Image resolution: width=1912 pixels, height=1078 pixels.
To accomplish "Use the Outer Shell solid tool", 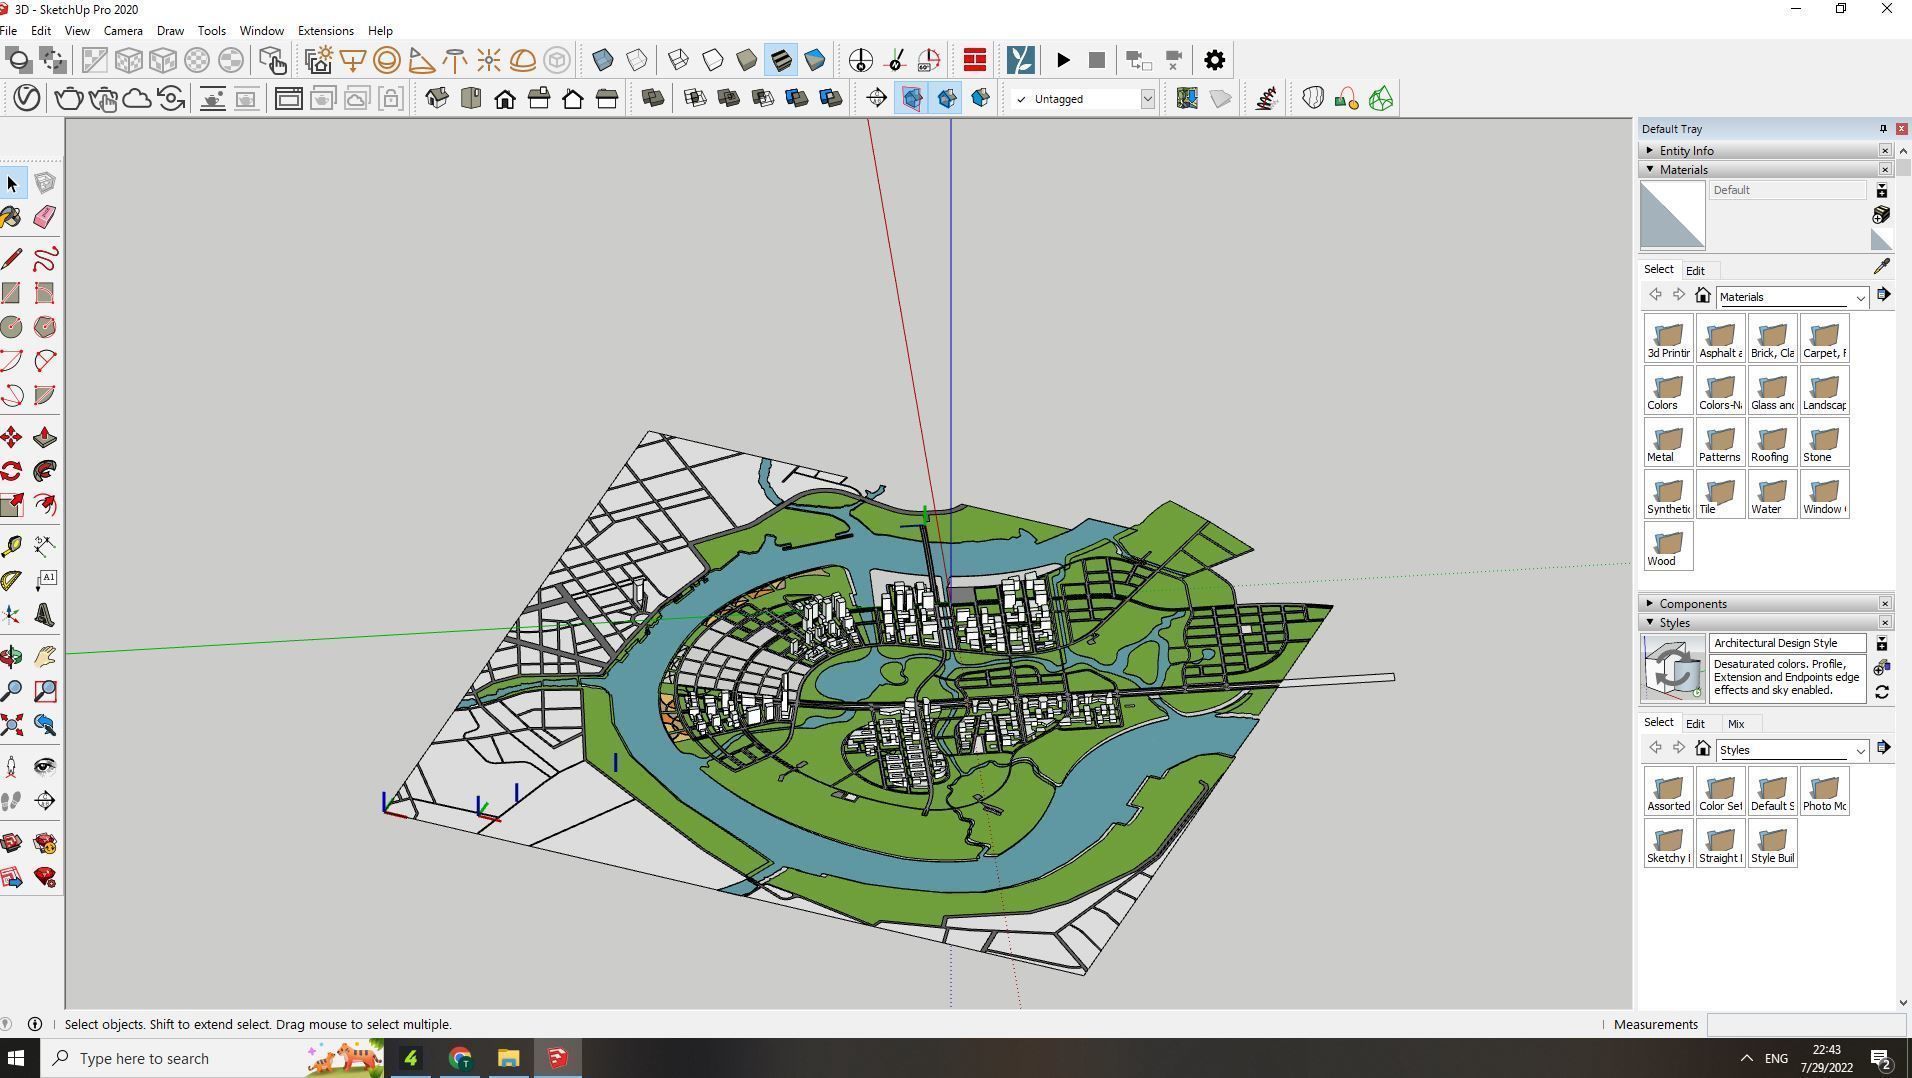I will point(653,98).
